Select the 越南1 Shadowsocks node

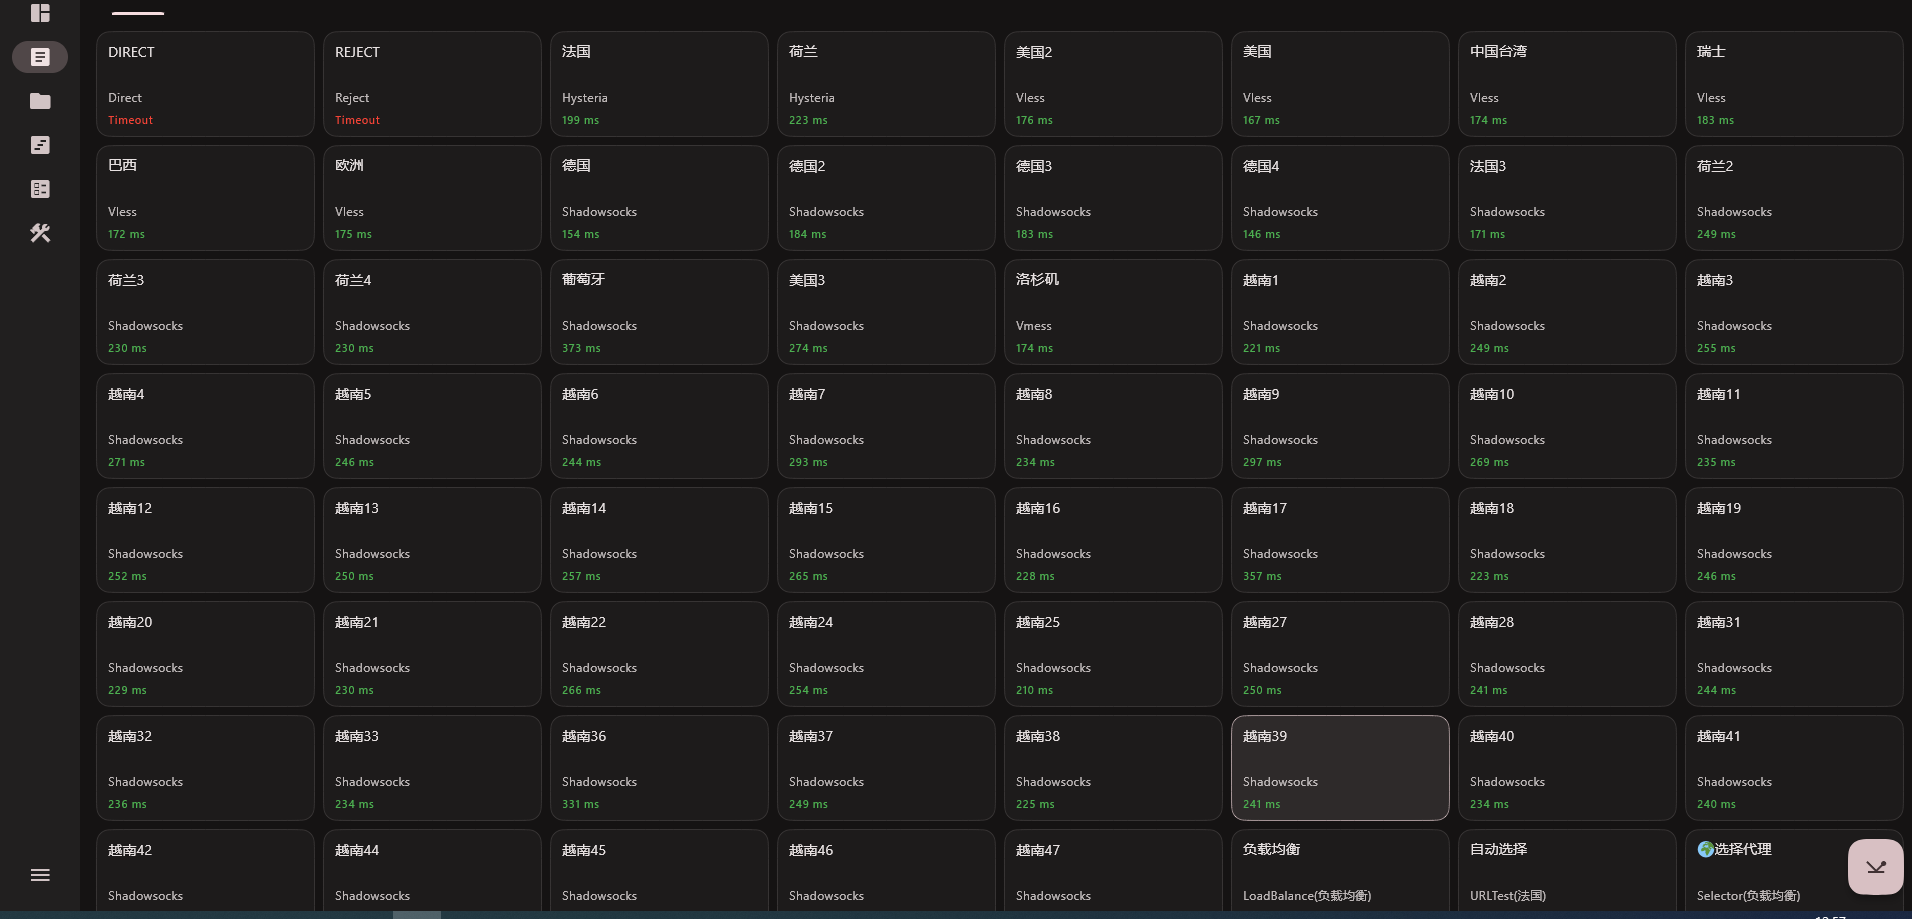(x=1340, y=312)
